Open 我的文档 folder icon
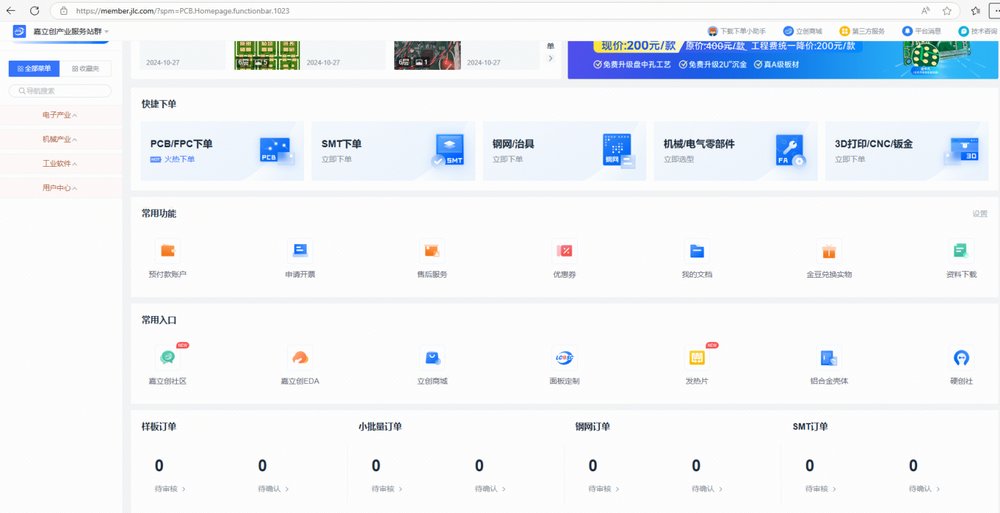The width and height of the screenshot is (1000, 513). (697, 251)
